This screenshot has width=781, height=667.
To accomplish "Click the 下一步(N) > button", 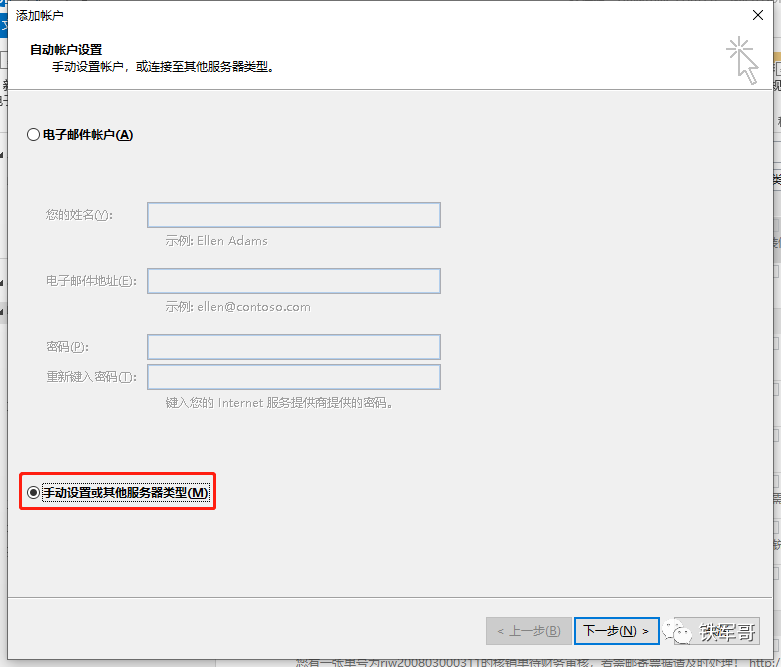I will pyautogui.click(x=617, y=631).
